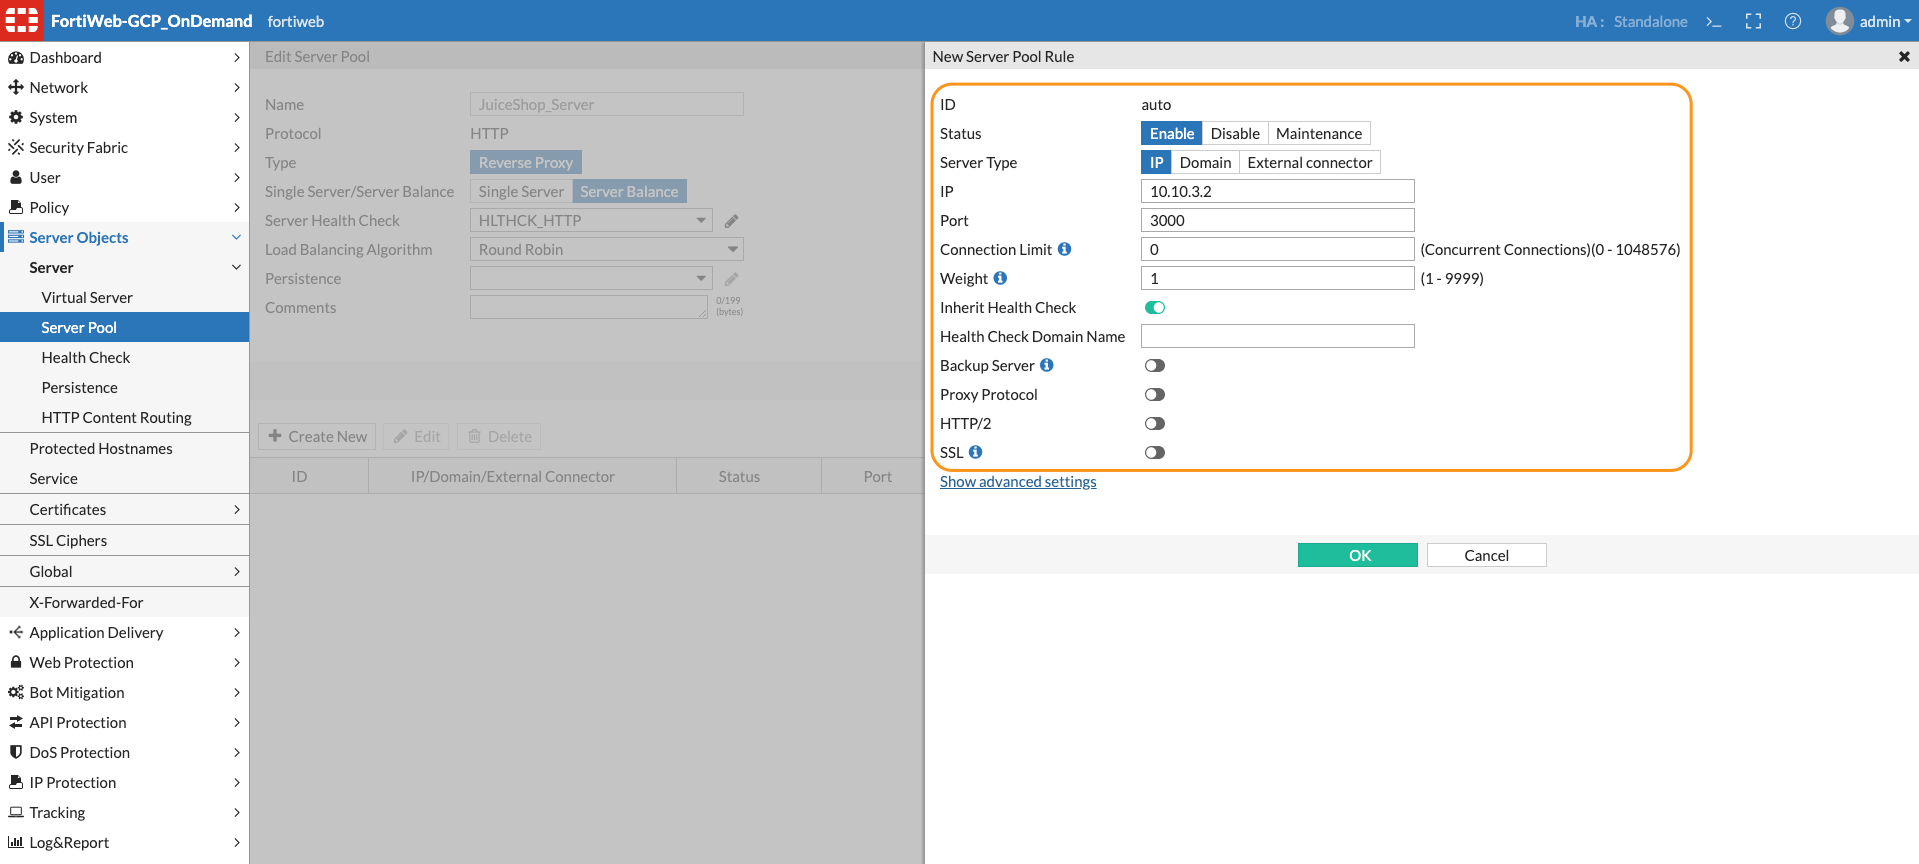Click the Weight input field

coord(1277,278)
